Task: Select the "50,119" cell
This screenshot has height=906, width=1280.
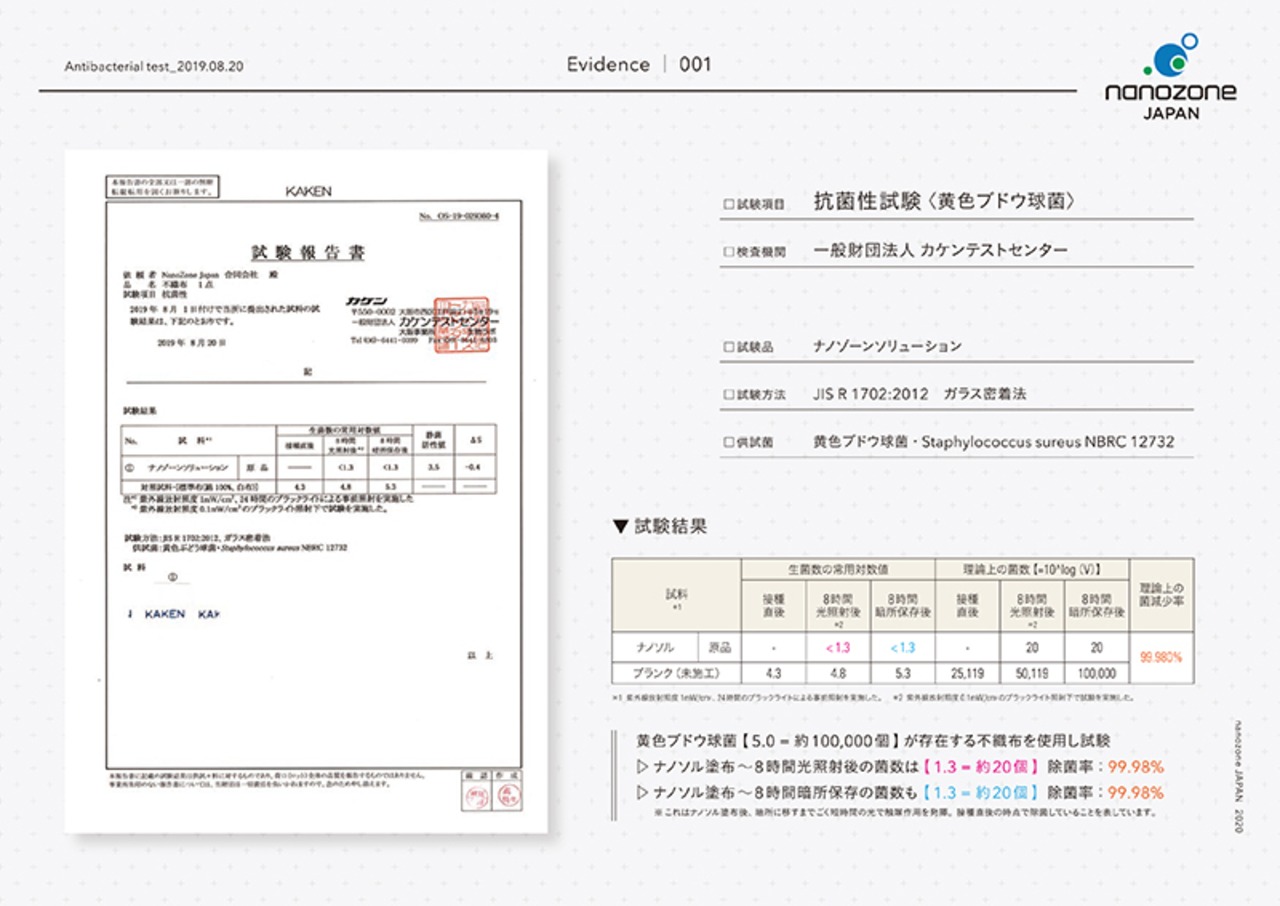Action: click(x=1032, y=673)
